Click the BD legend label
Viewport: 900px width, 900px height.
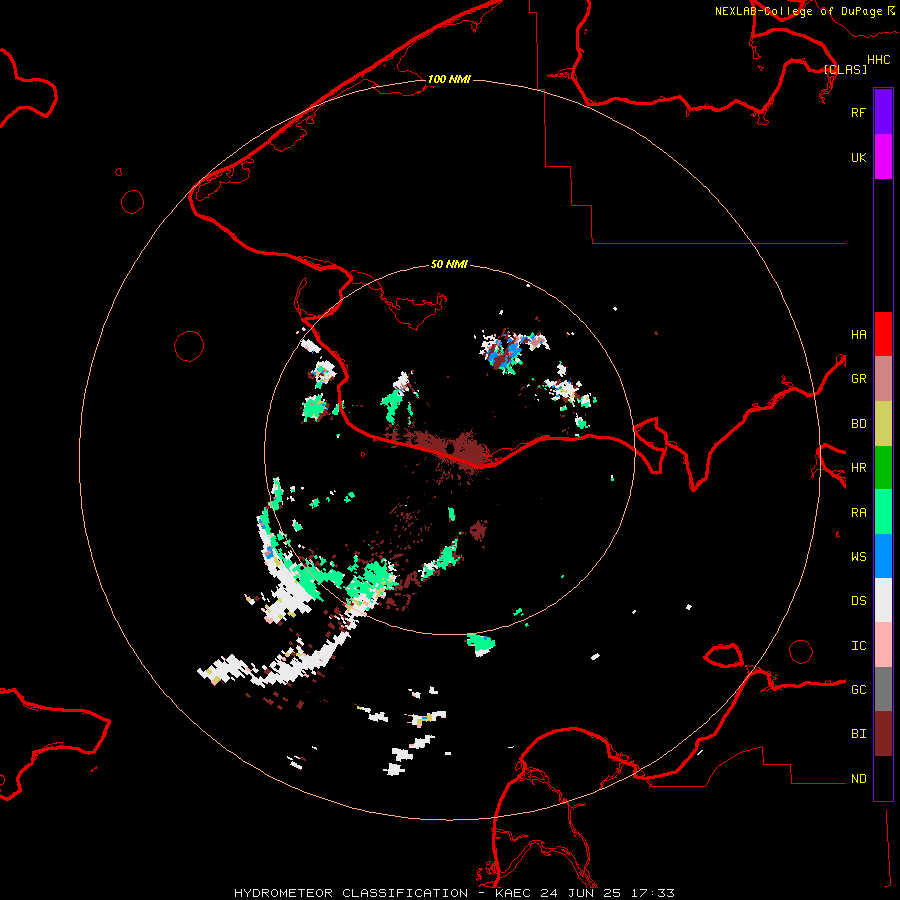point(858,423)
